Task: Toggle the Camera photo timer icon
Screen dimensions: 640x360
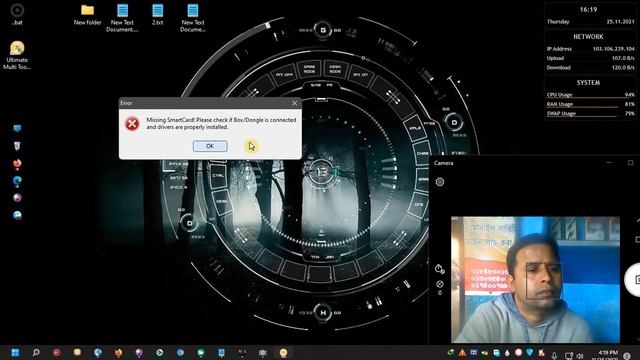Action: (x=440, y=269)
